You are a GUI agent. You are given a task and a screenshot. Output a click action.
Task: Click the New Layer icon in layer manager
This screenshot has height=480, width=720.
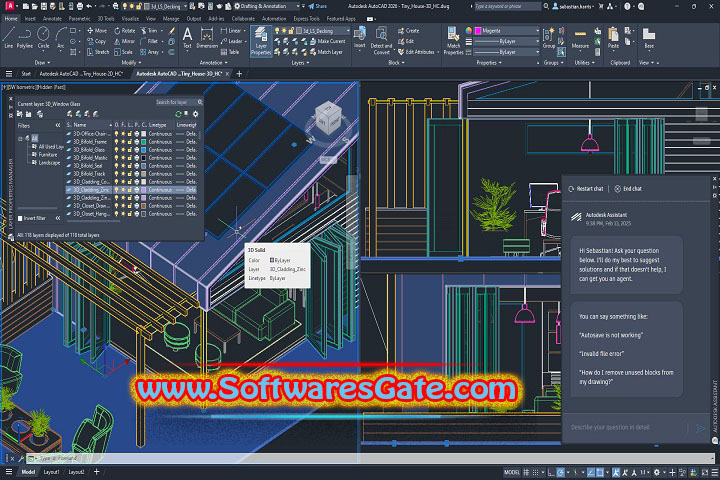click(x=69, y=114)
